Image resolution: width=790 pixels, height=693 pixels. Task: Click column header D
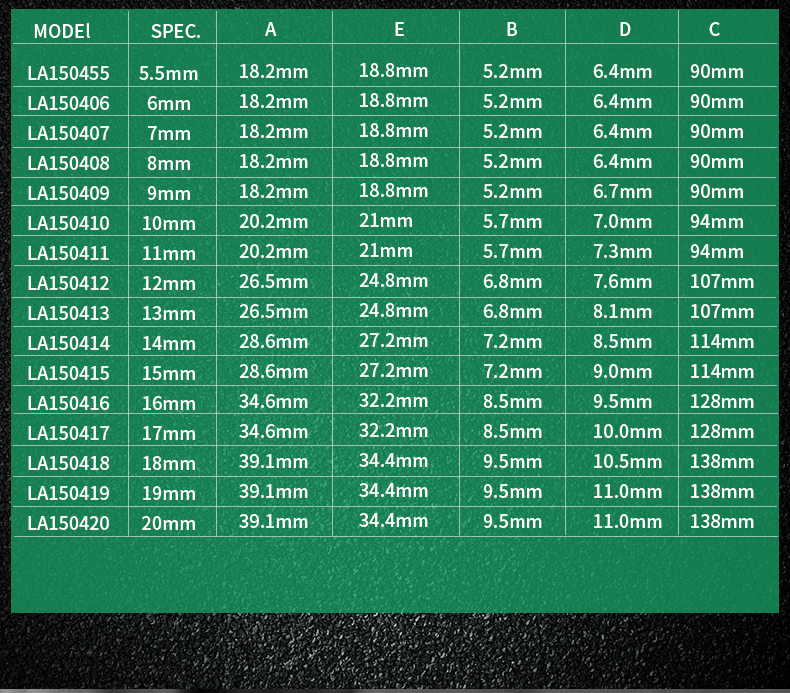625,30
